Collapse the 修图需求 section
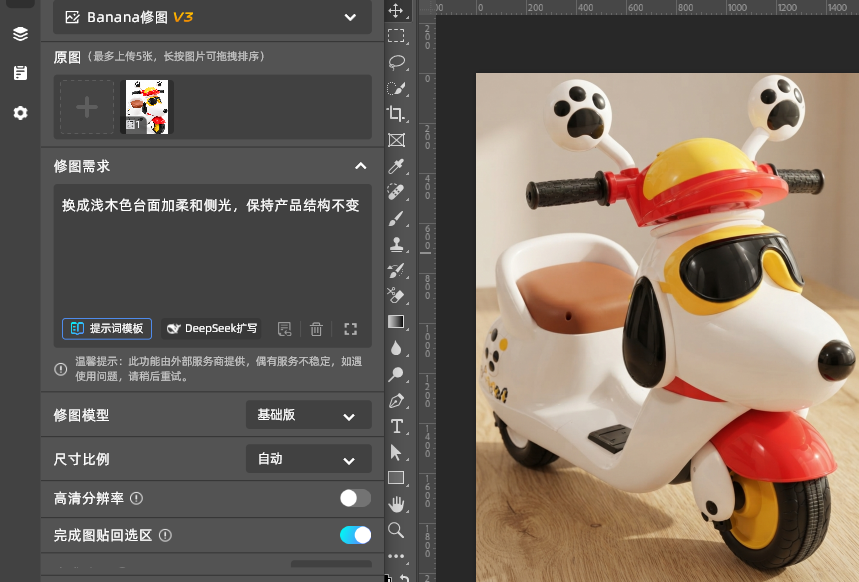The image size is (859, 582). pos(360,166)
